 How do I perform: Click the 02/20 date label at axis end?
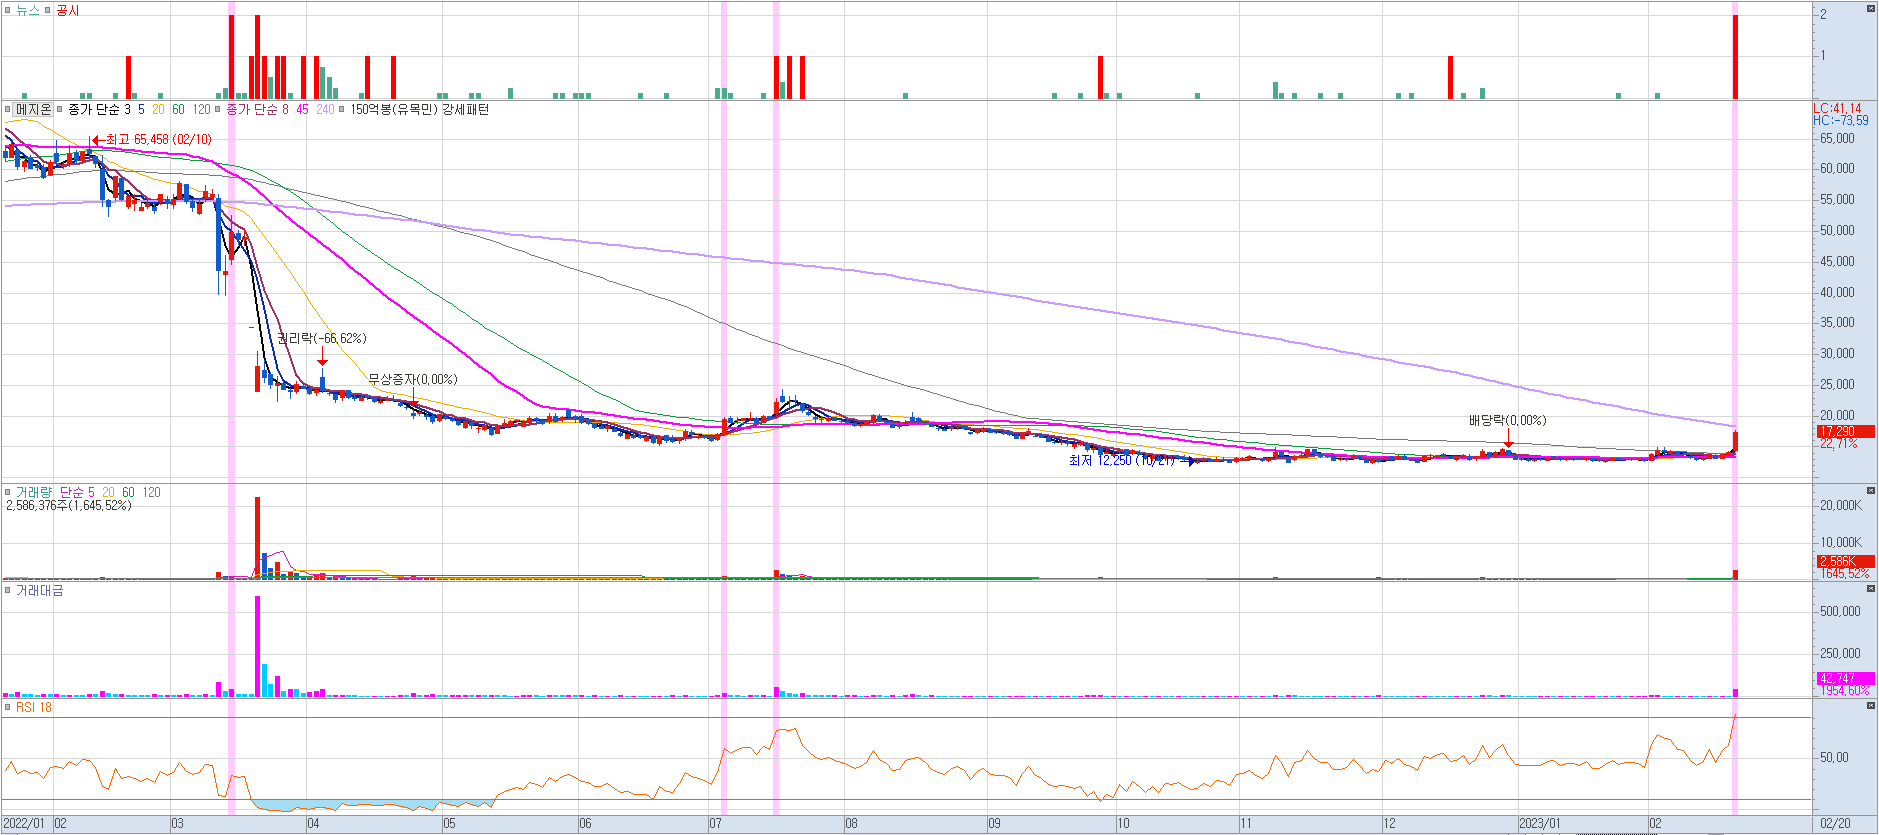click(1835, 823)
